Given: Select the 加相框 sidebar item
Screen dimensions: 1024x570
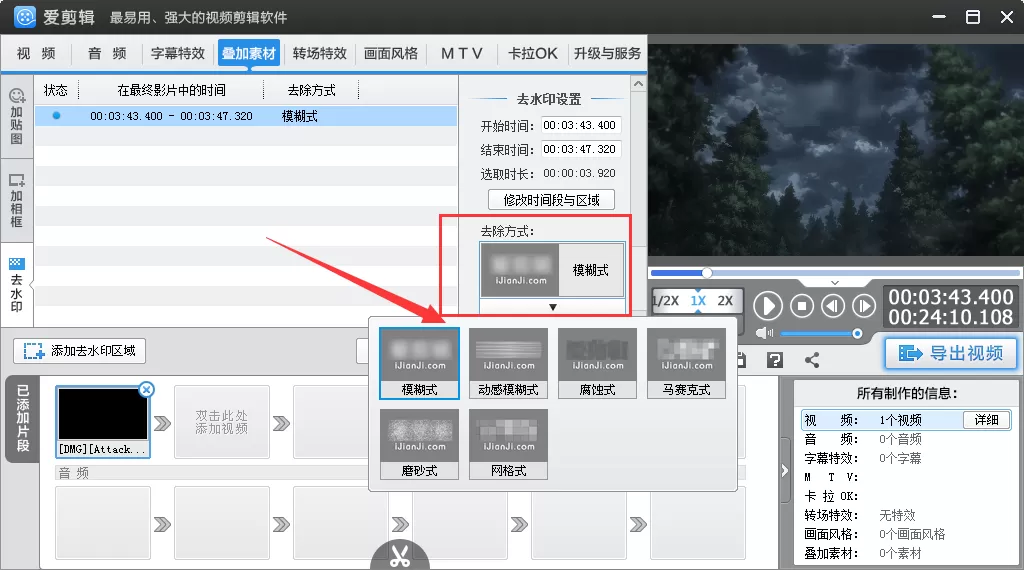Looking at the screenshot, I should [x=16, y=200].
